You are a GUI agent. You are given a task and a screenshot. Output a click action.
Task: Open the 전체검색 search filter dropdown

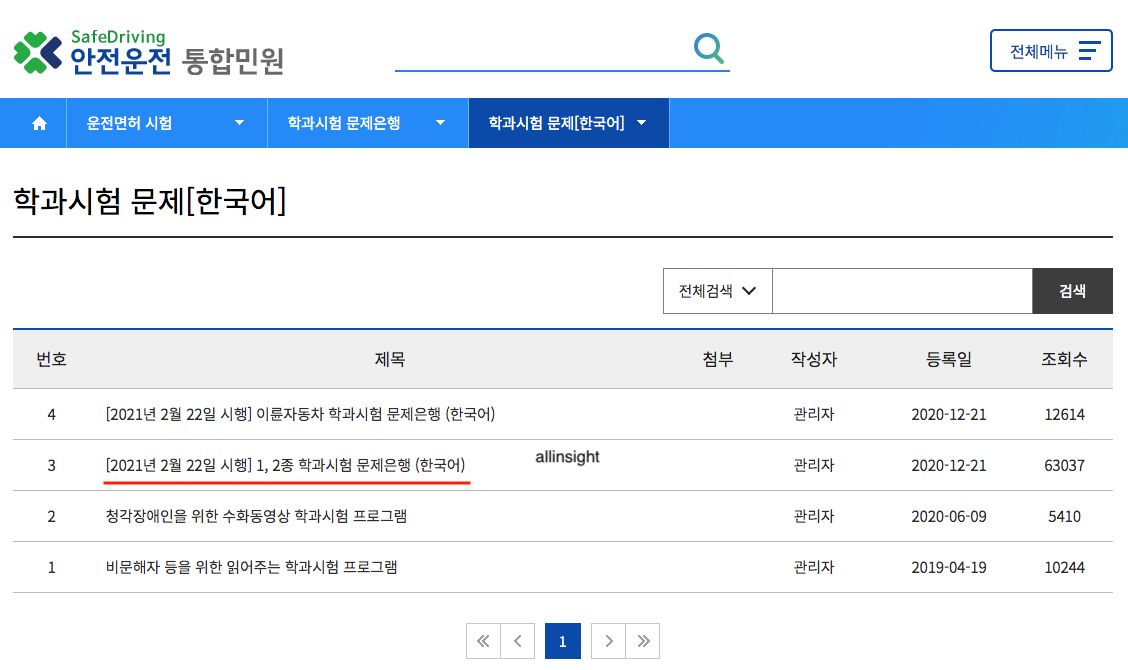[717, 290]
